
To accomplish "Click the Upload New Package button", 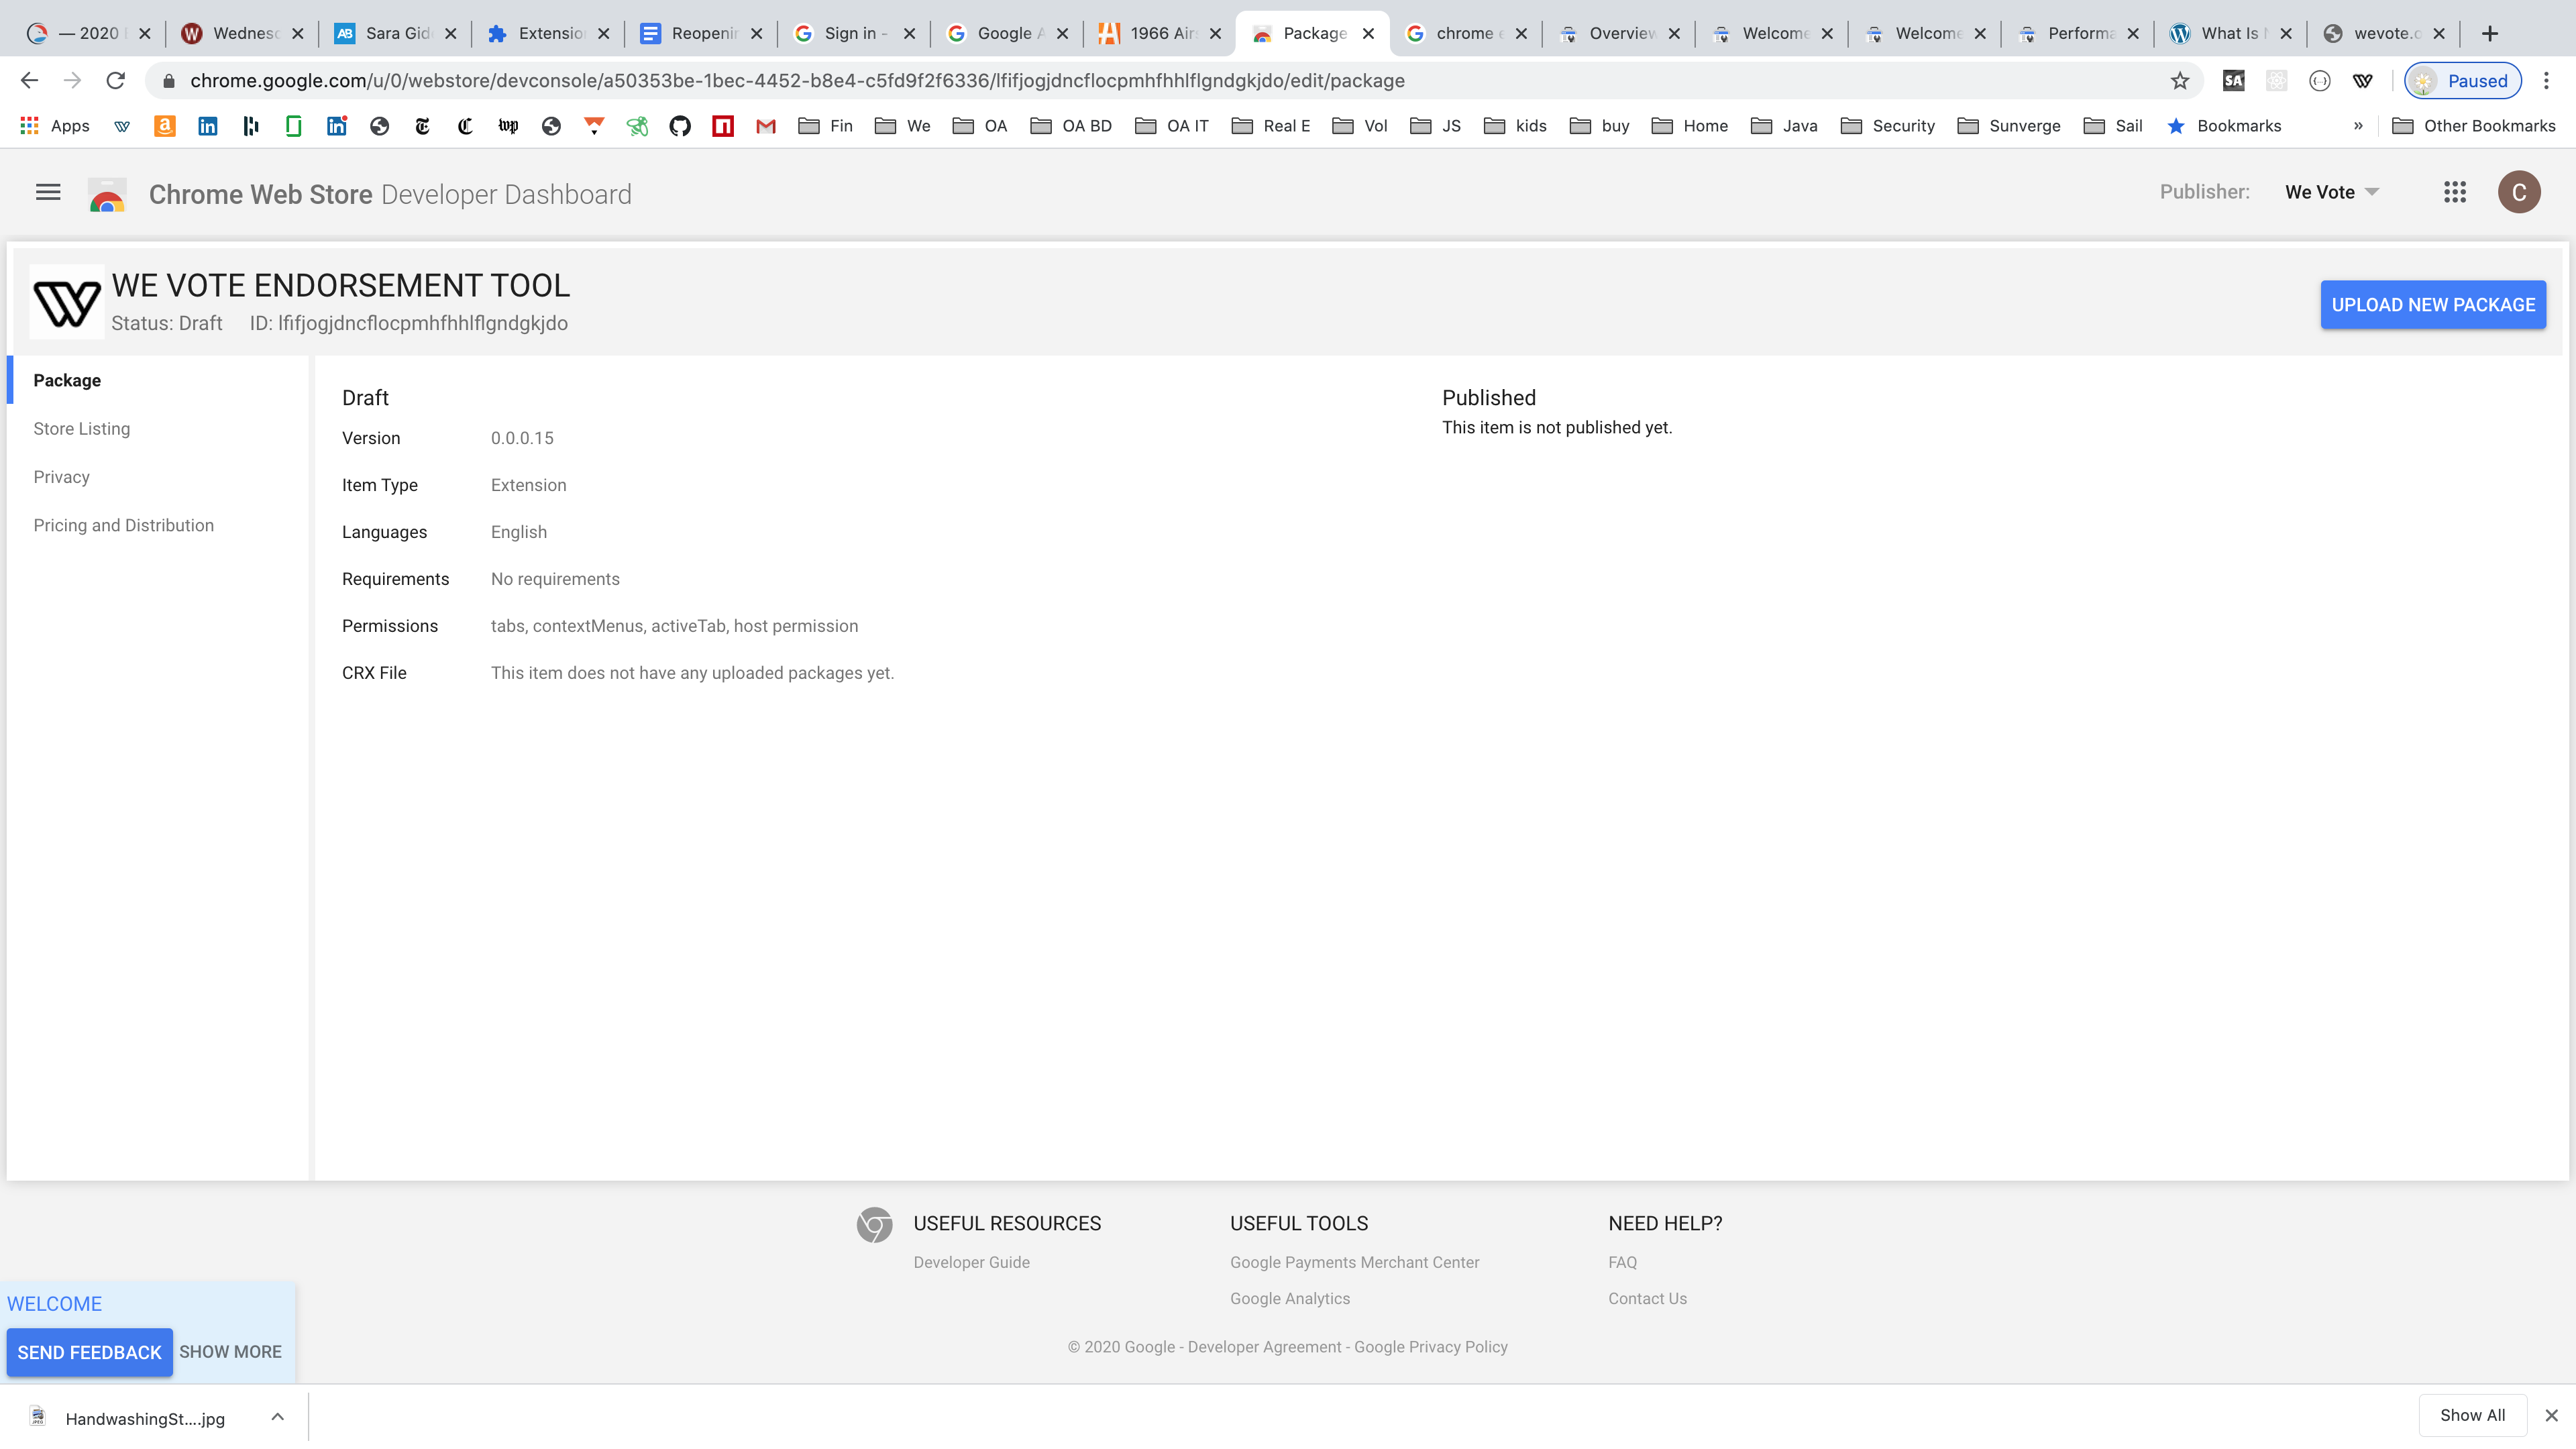I will (x=2432, y=305).
